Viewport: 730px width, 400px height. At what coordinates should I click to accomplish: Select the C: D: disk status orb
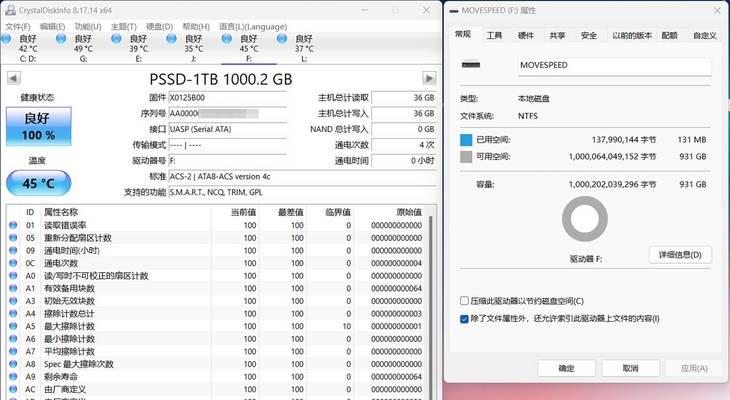[x=7, y=39]
